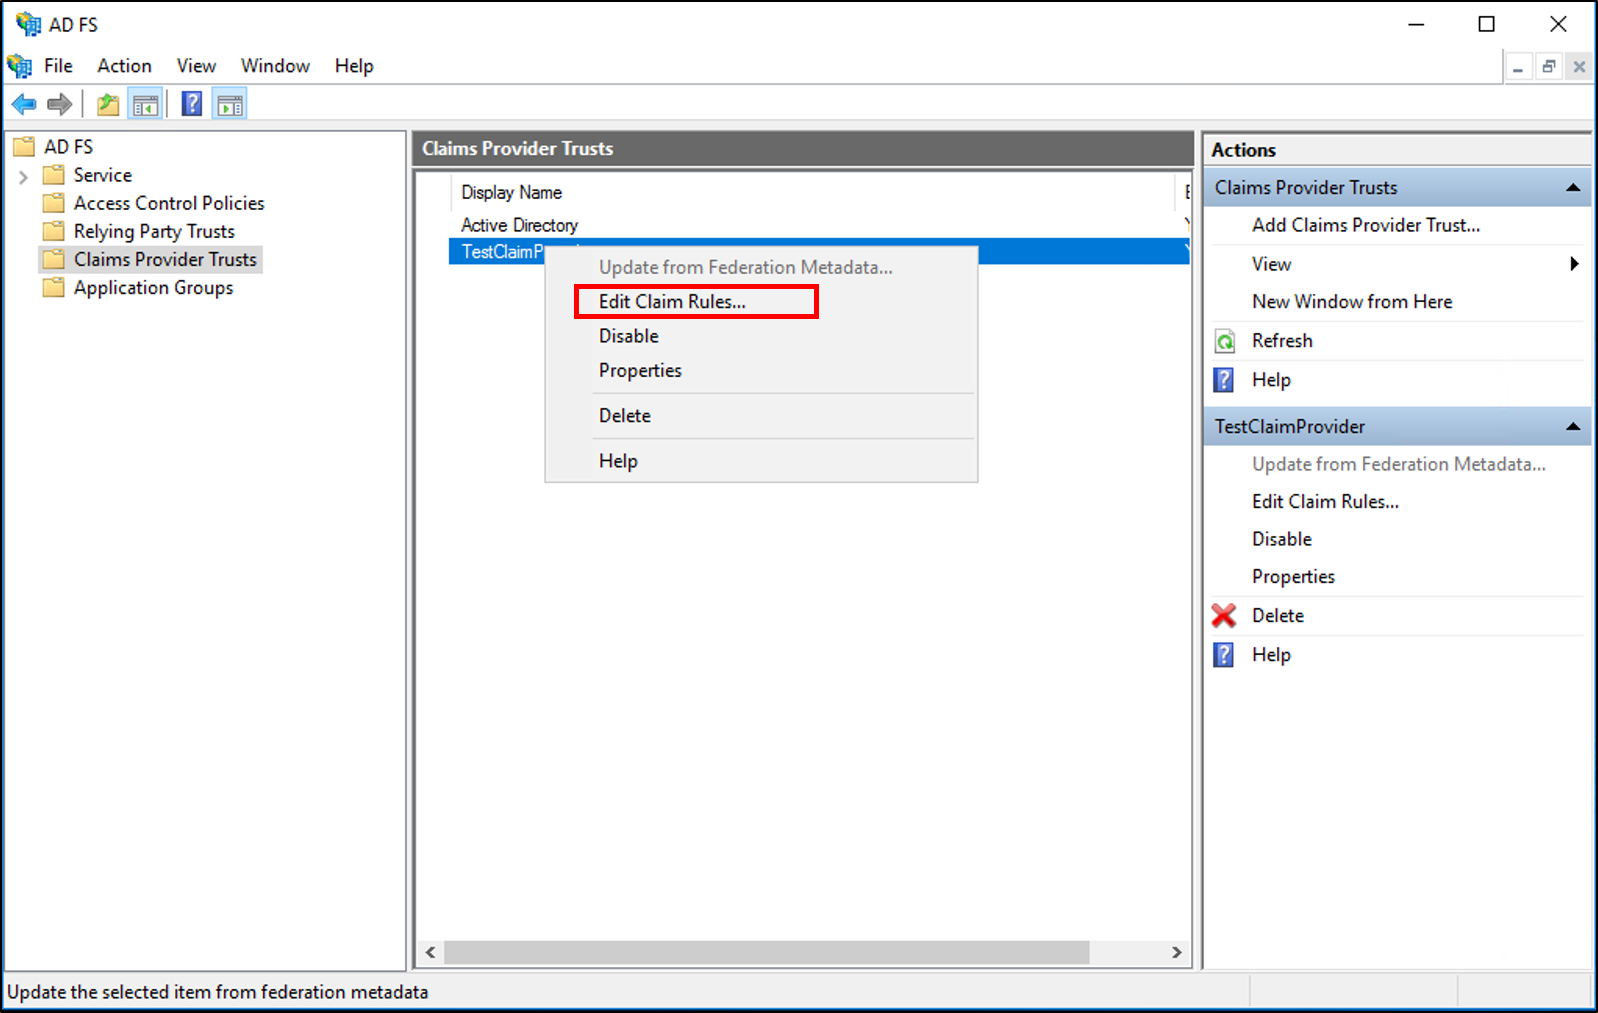Click Refresh action in Actions pane
Viewport: 1598px width, 1013px height.
coord(1282,341)
